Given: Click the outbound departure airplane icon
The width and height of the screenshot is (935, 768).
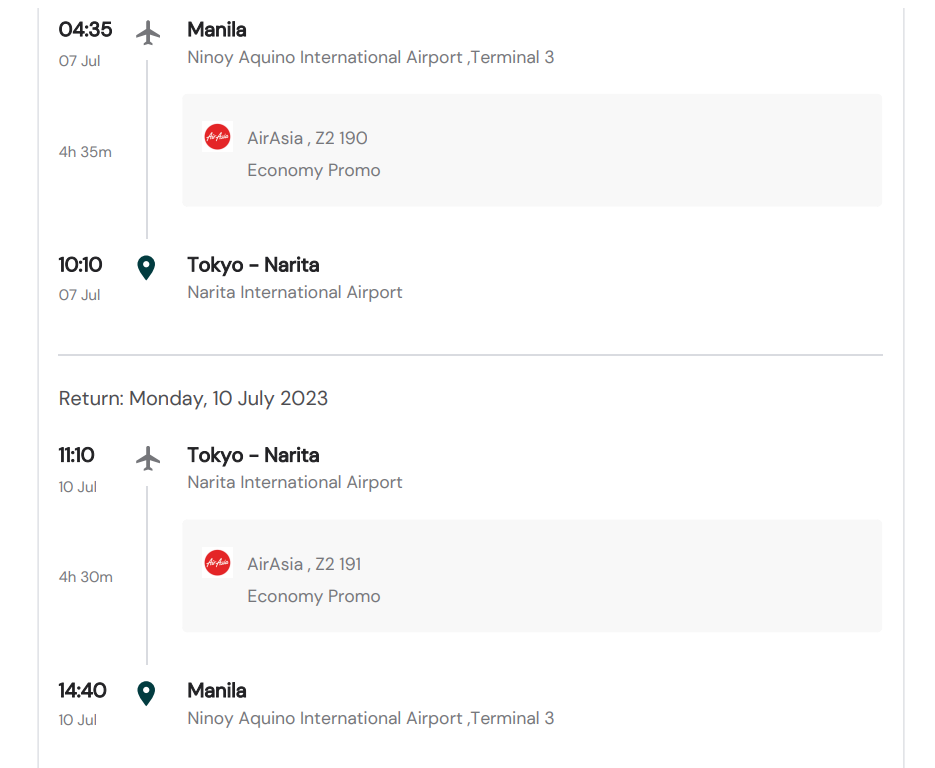Looking at the screenshot, I should (148, 33).
